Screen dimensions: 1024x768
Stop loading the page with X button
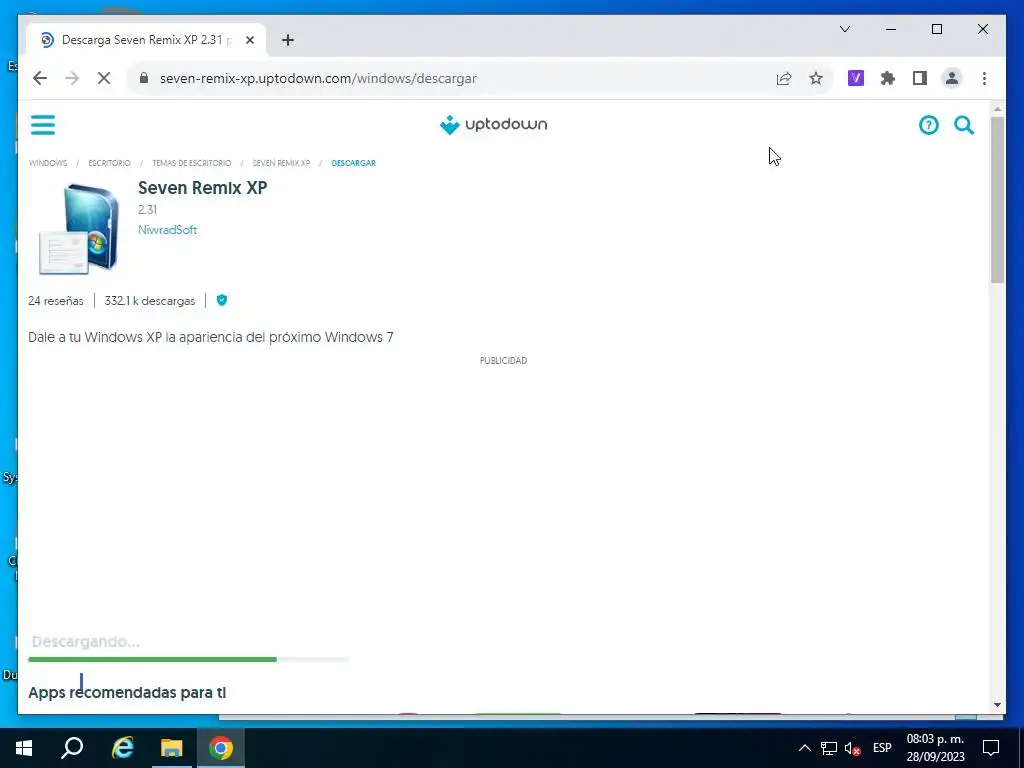(104, 78)
